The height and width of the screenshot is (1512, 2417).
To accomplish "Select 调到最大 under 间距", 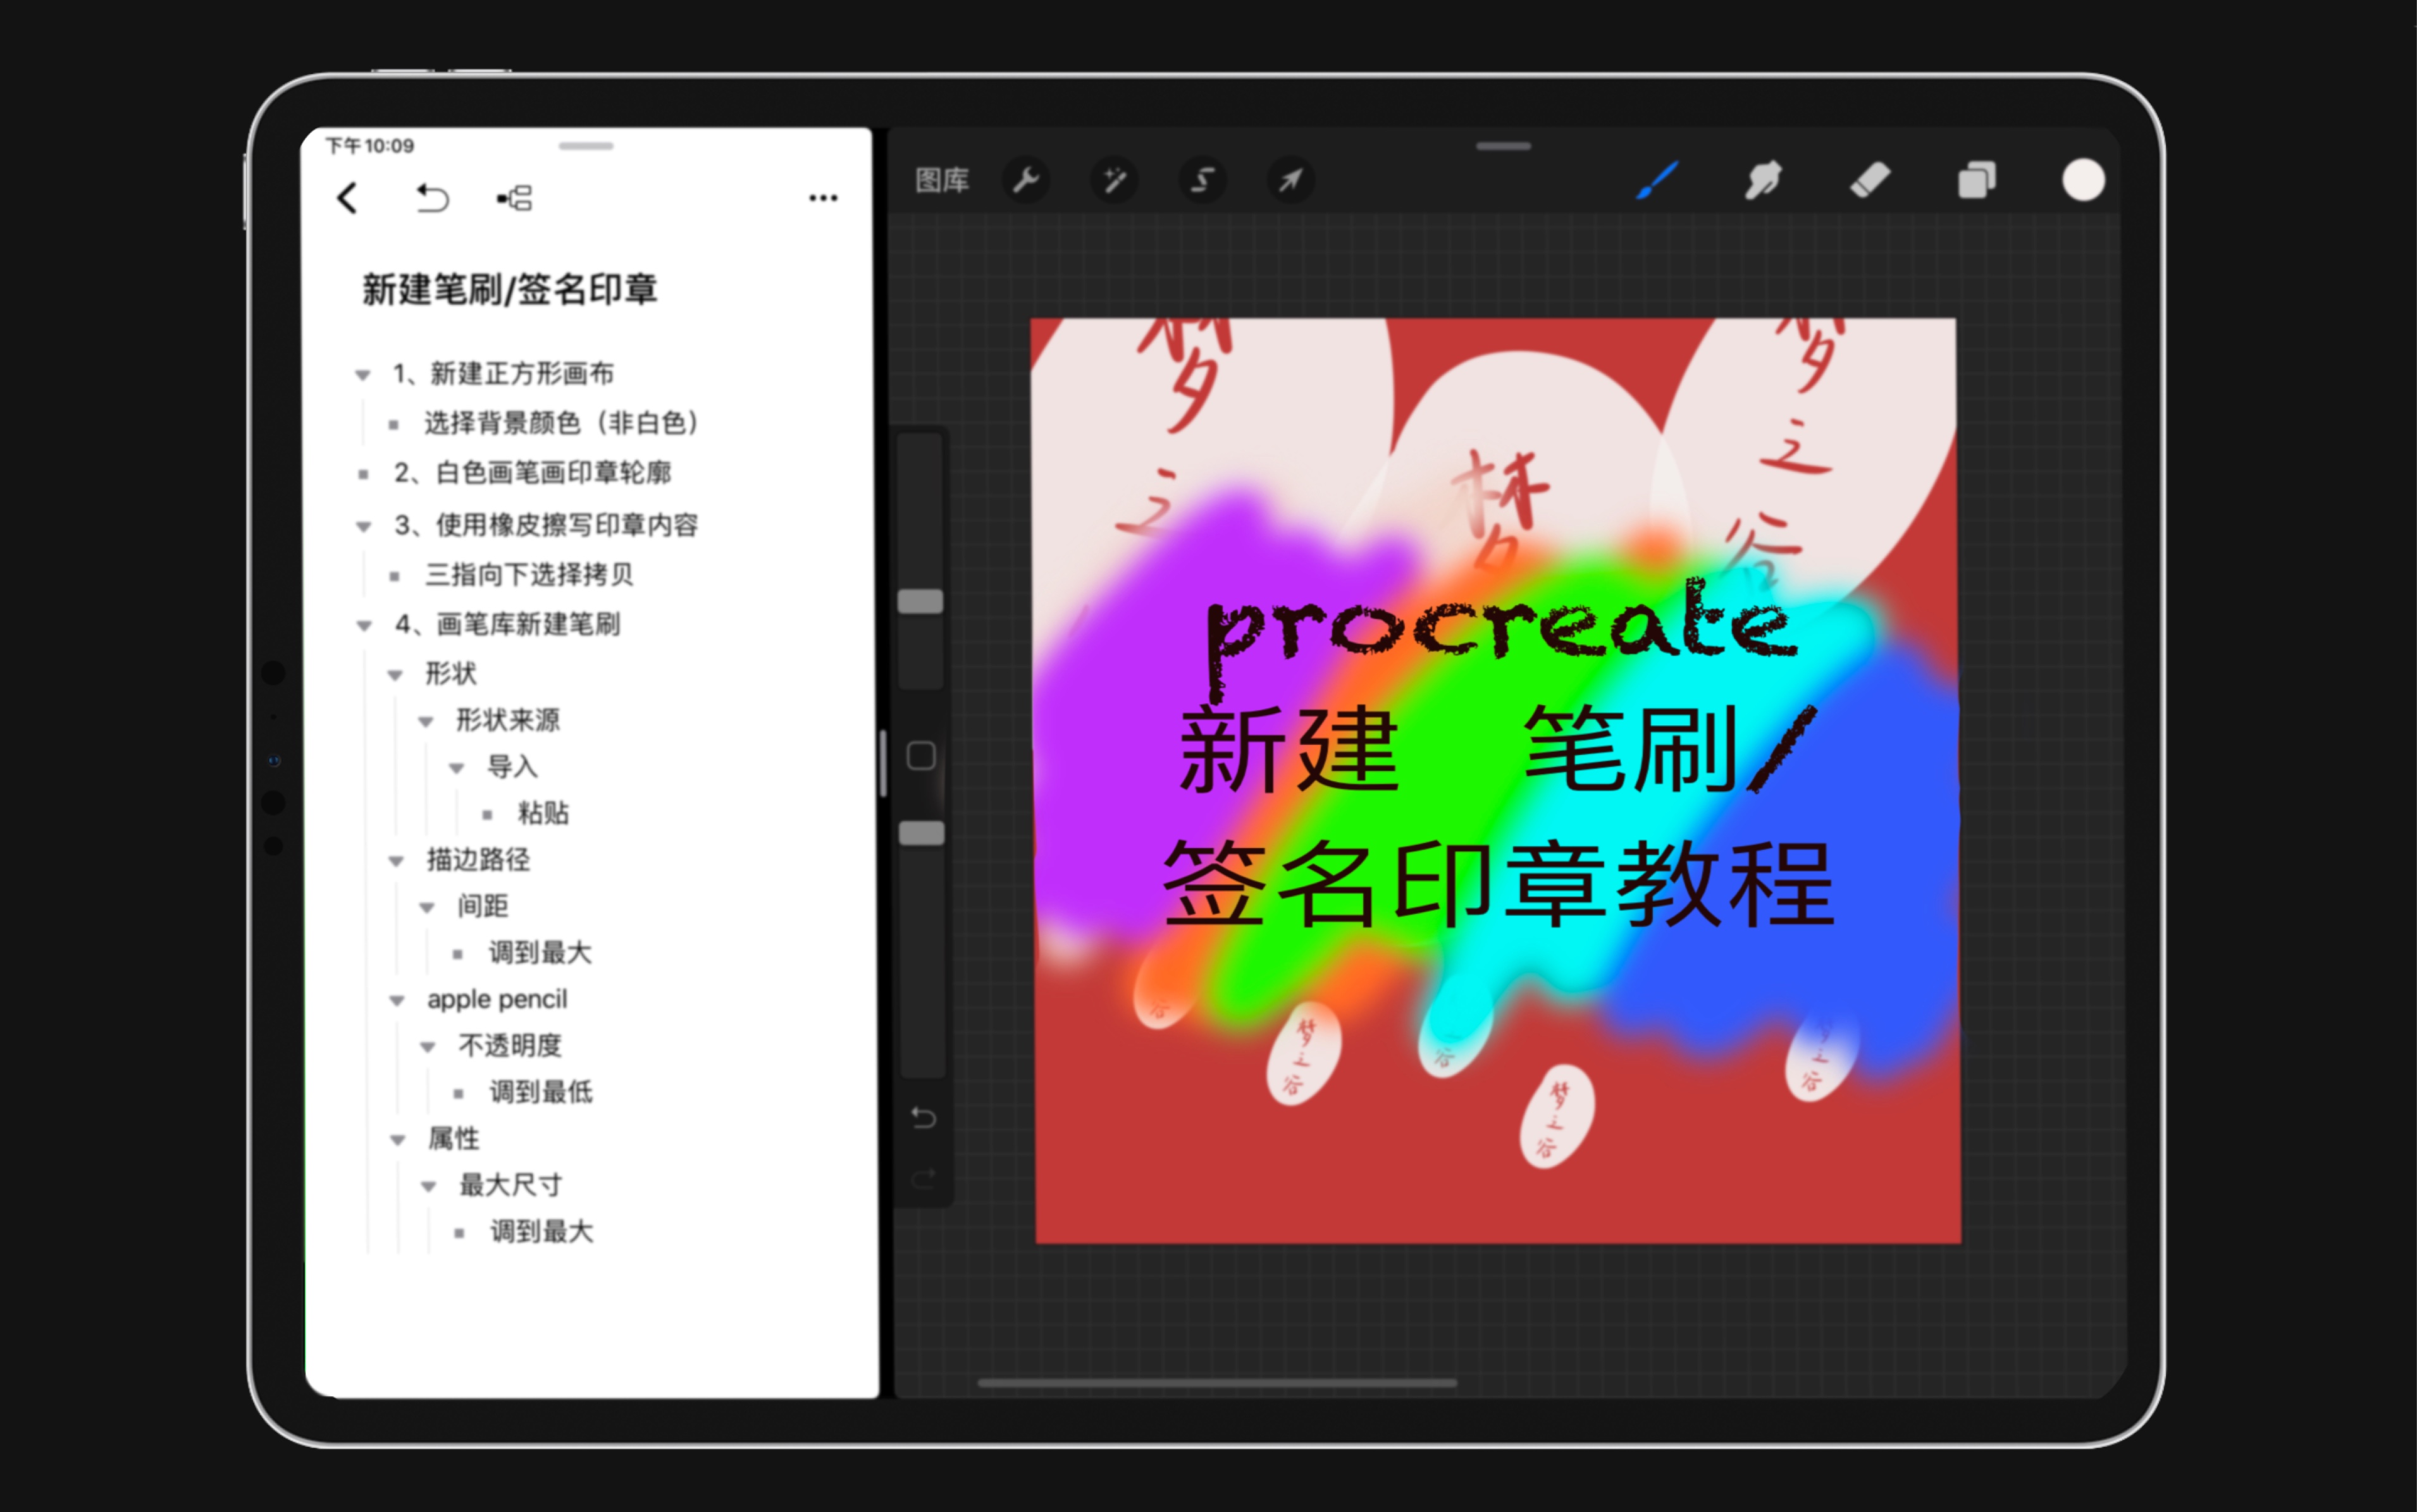I will (x=540, y=952).
